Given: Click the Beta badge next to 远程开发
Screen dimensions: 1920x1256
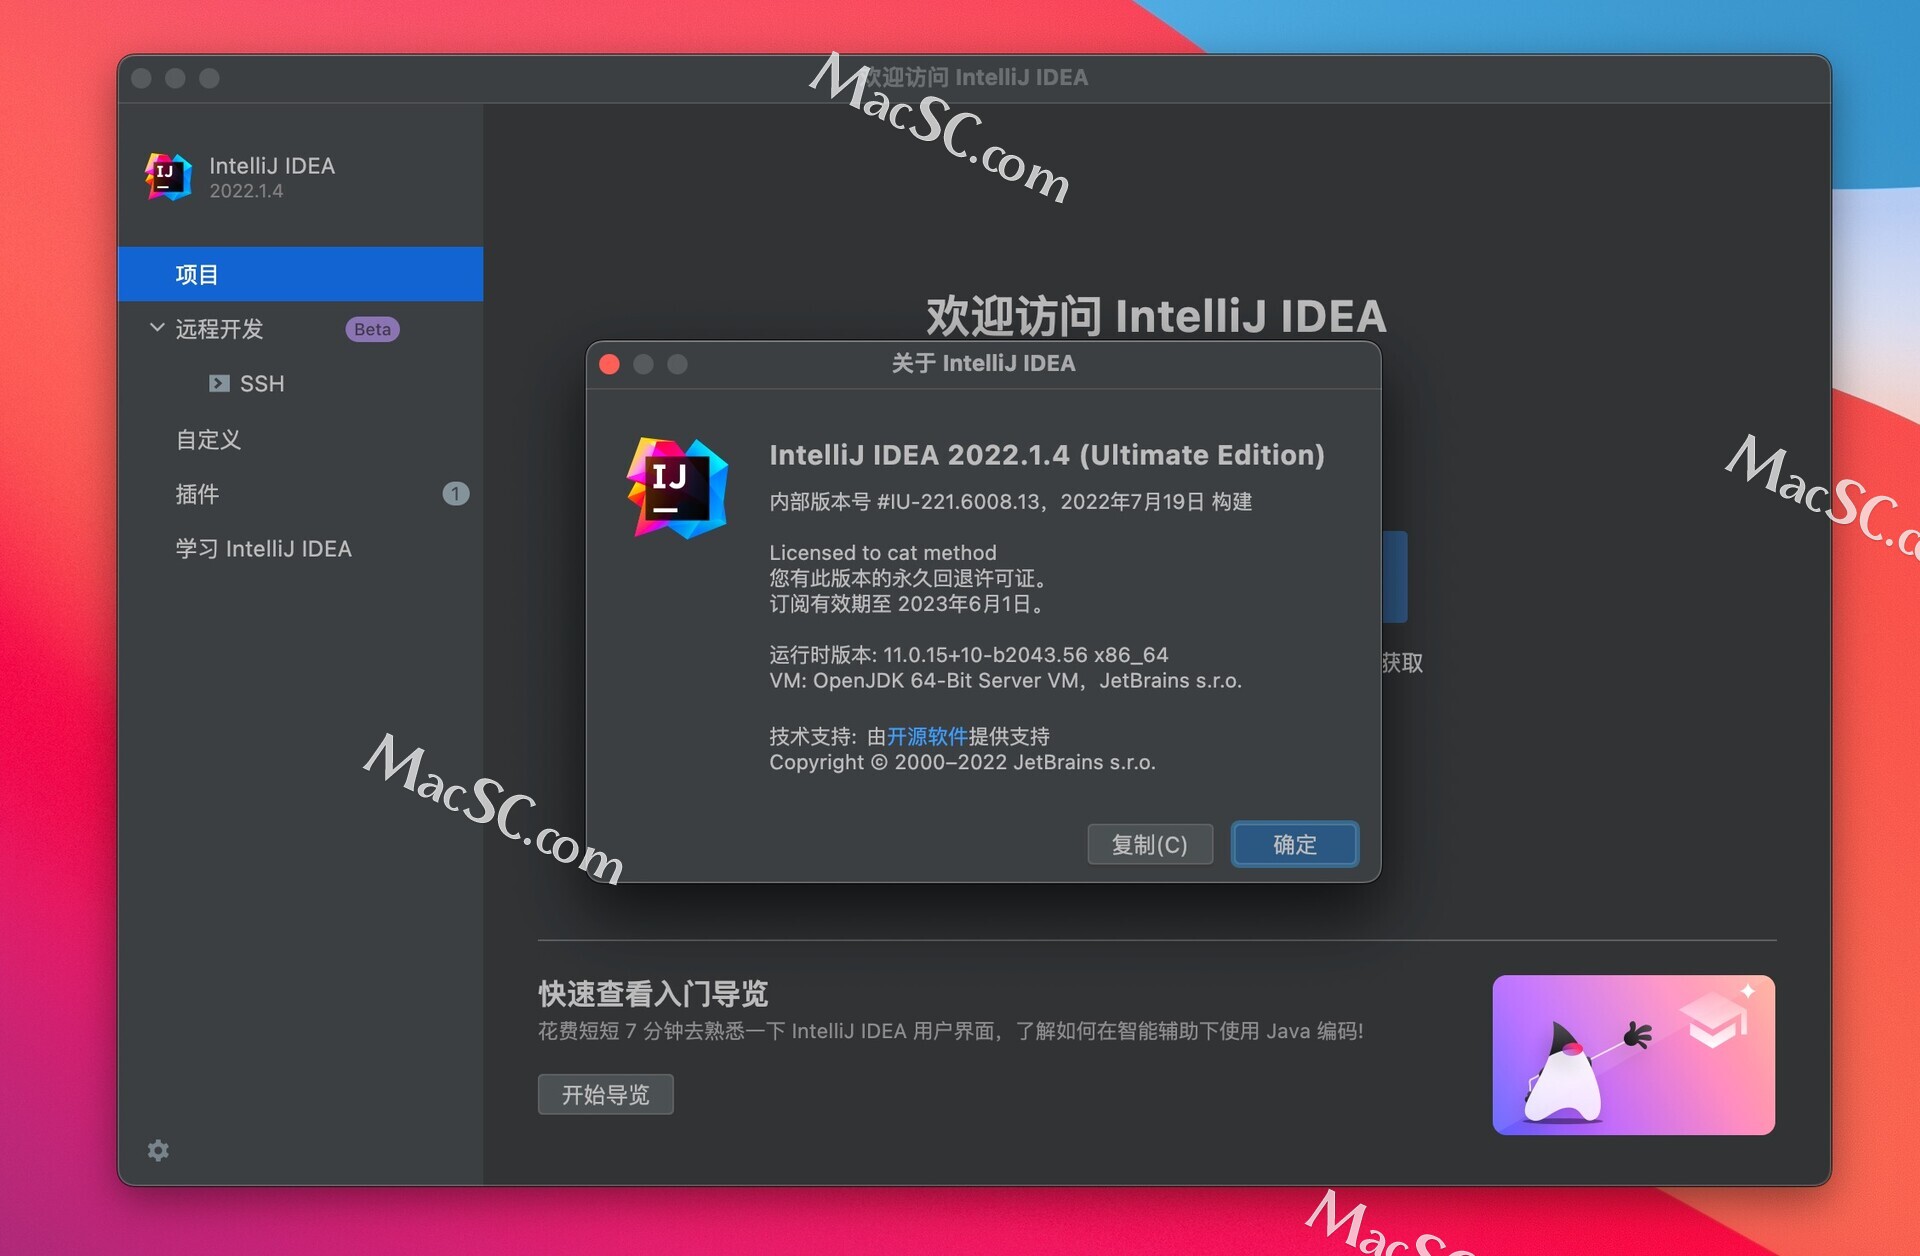Looking at the screenshot, I should [x=372, y=329].
